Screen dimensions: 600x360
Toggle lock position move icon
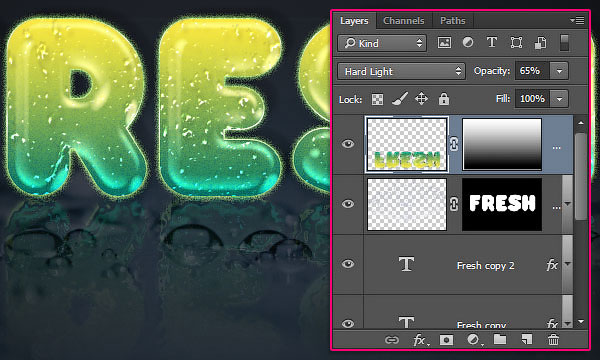[x=421, y=99]
